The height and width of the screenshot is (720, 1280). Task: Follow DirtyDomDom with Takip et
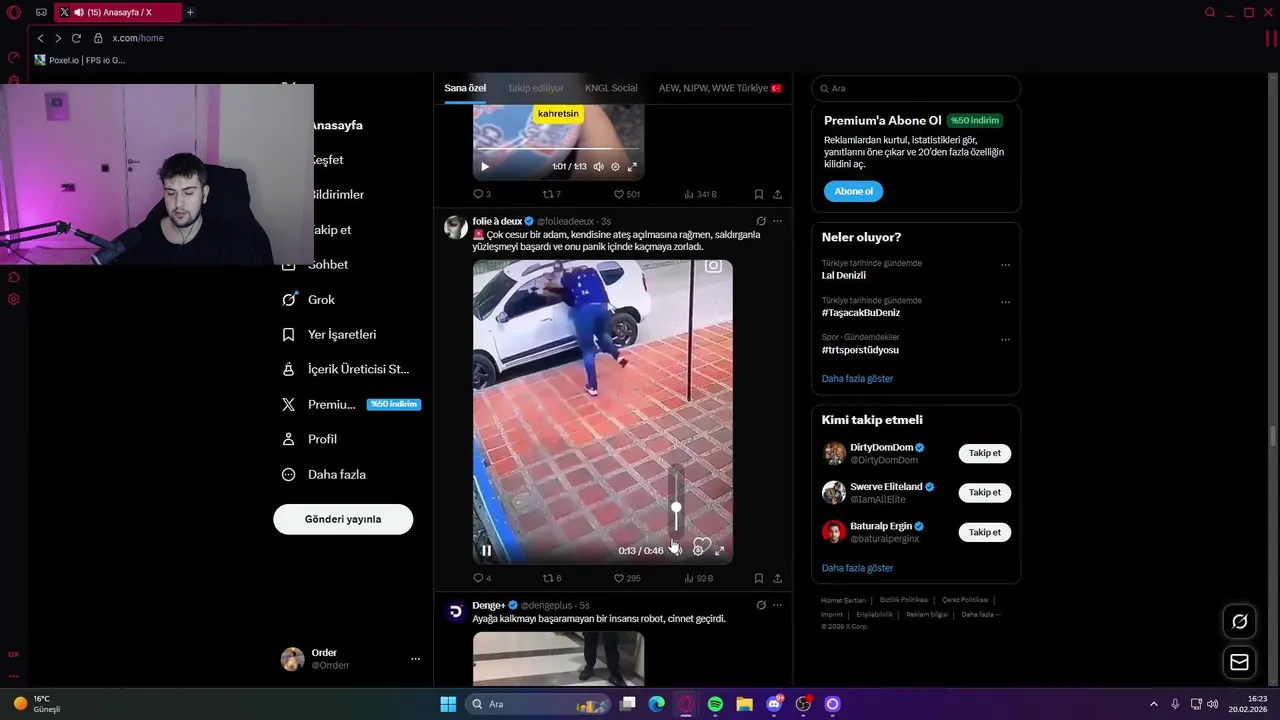click(984, 453)
